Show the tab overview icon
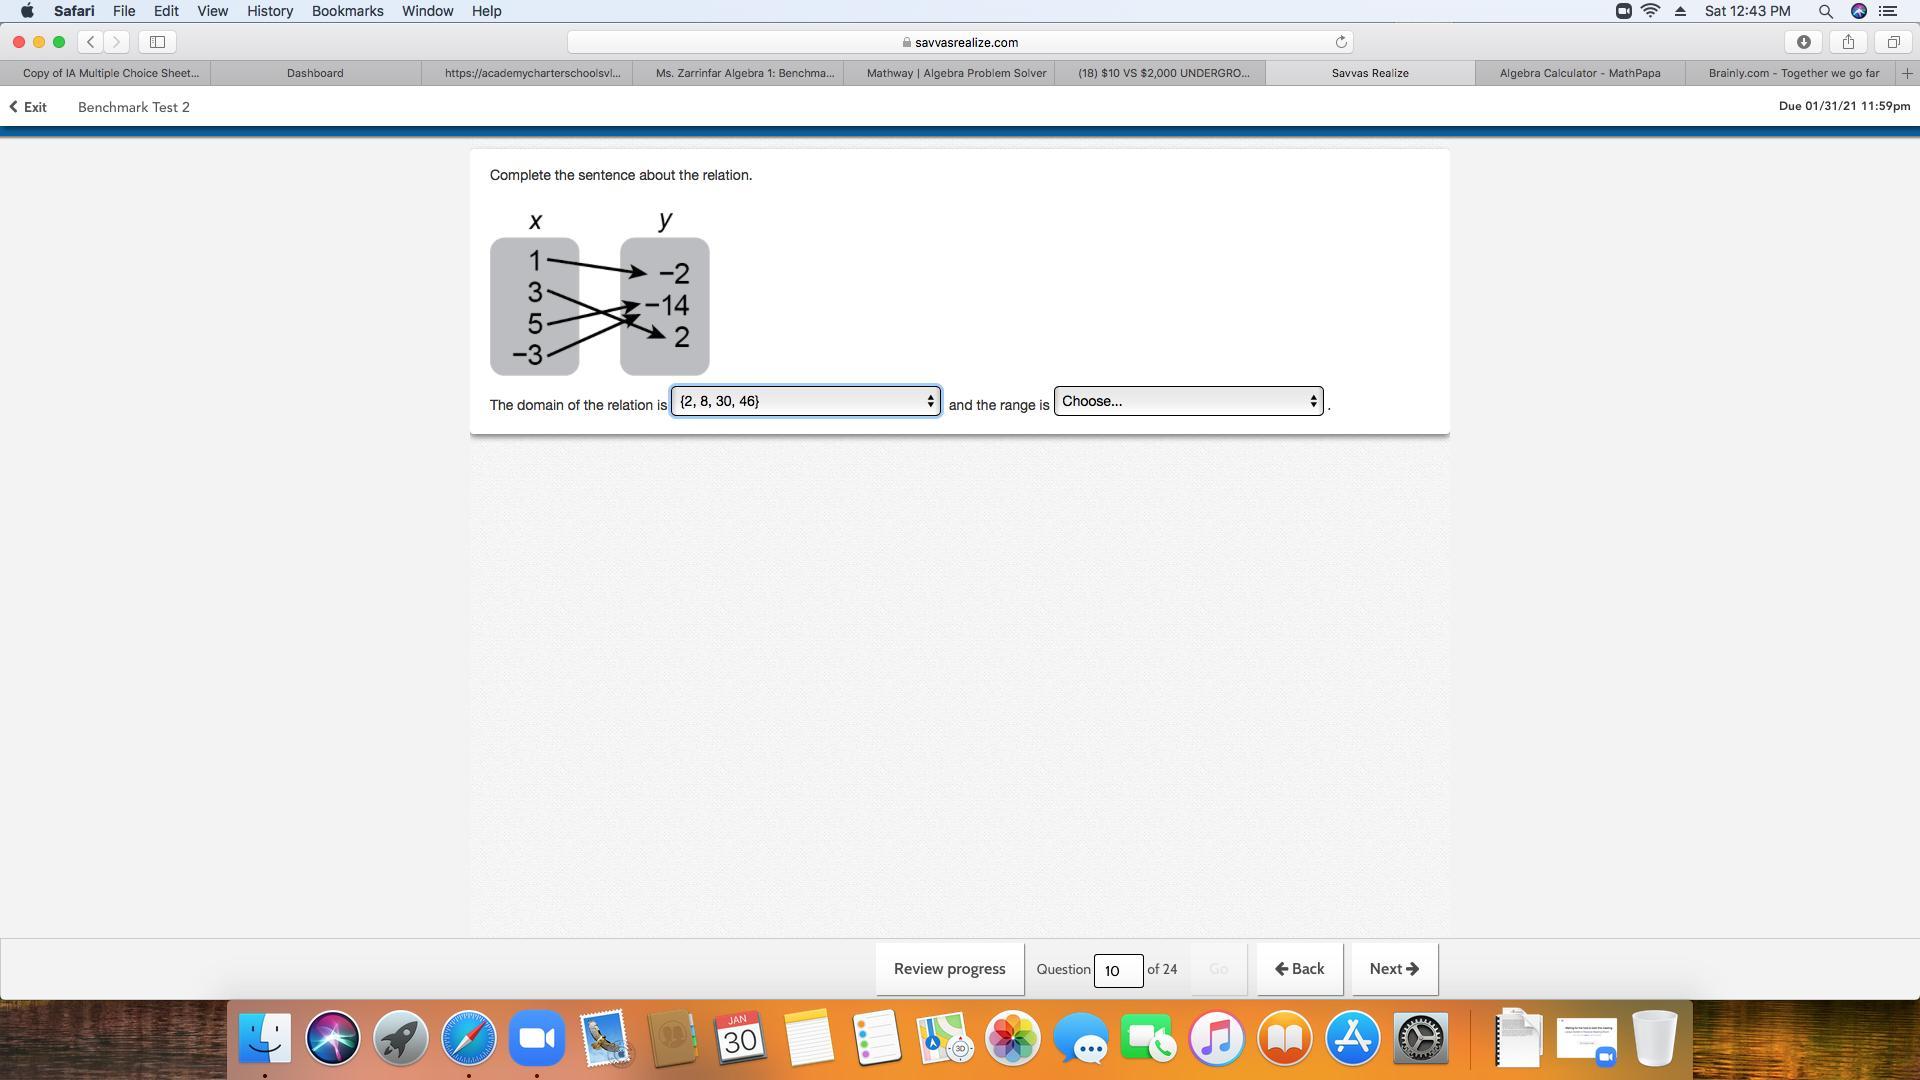The width and height of the screenshot is (1920, 1080). point(1893,42)
